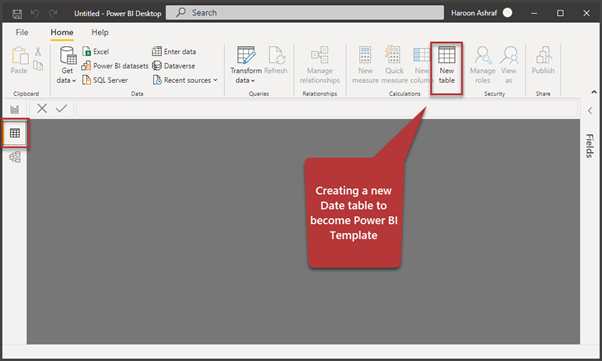
Task: Commit the formula with checkmark
Action: click(61, 108)
